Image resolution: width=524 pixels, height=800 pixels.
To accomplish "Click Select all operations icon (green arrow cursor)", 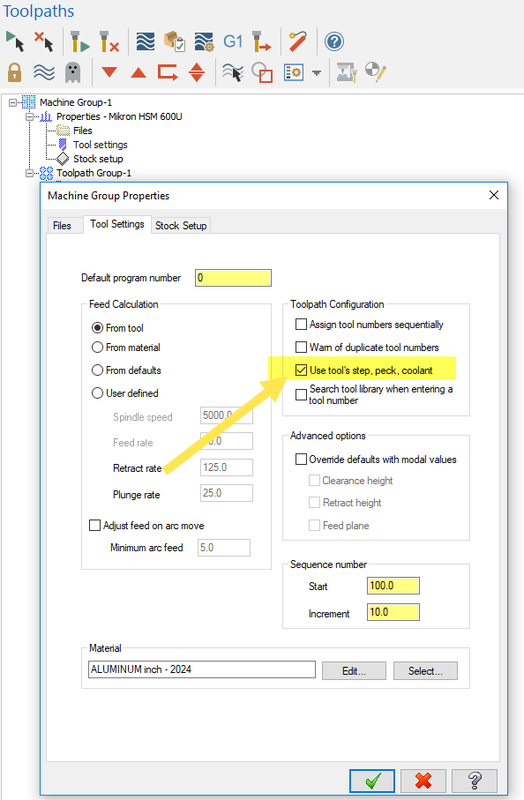I will click(15, 41).
